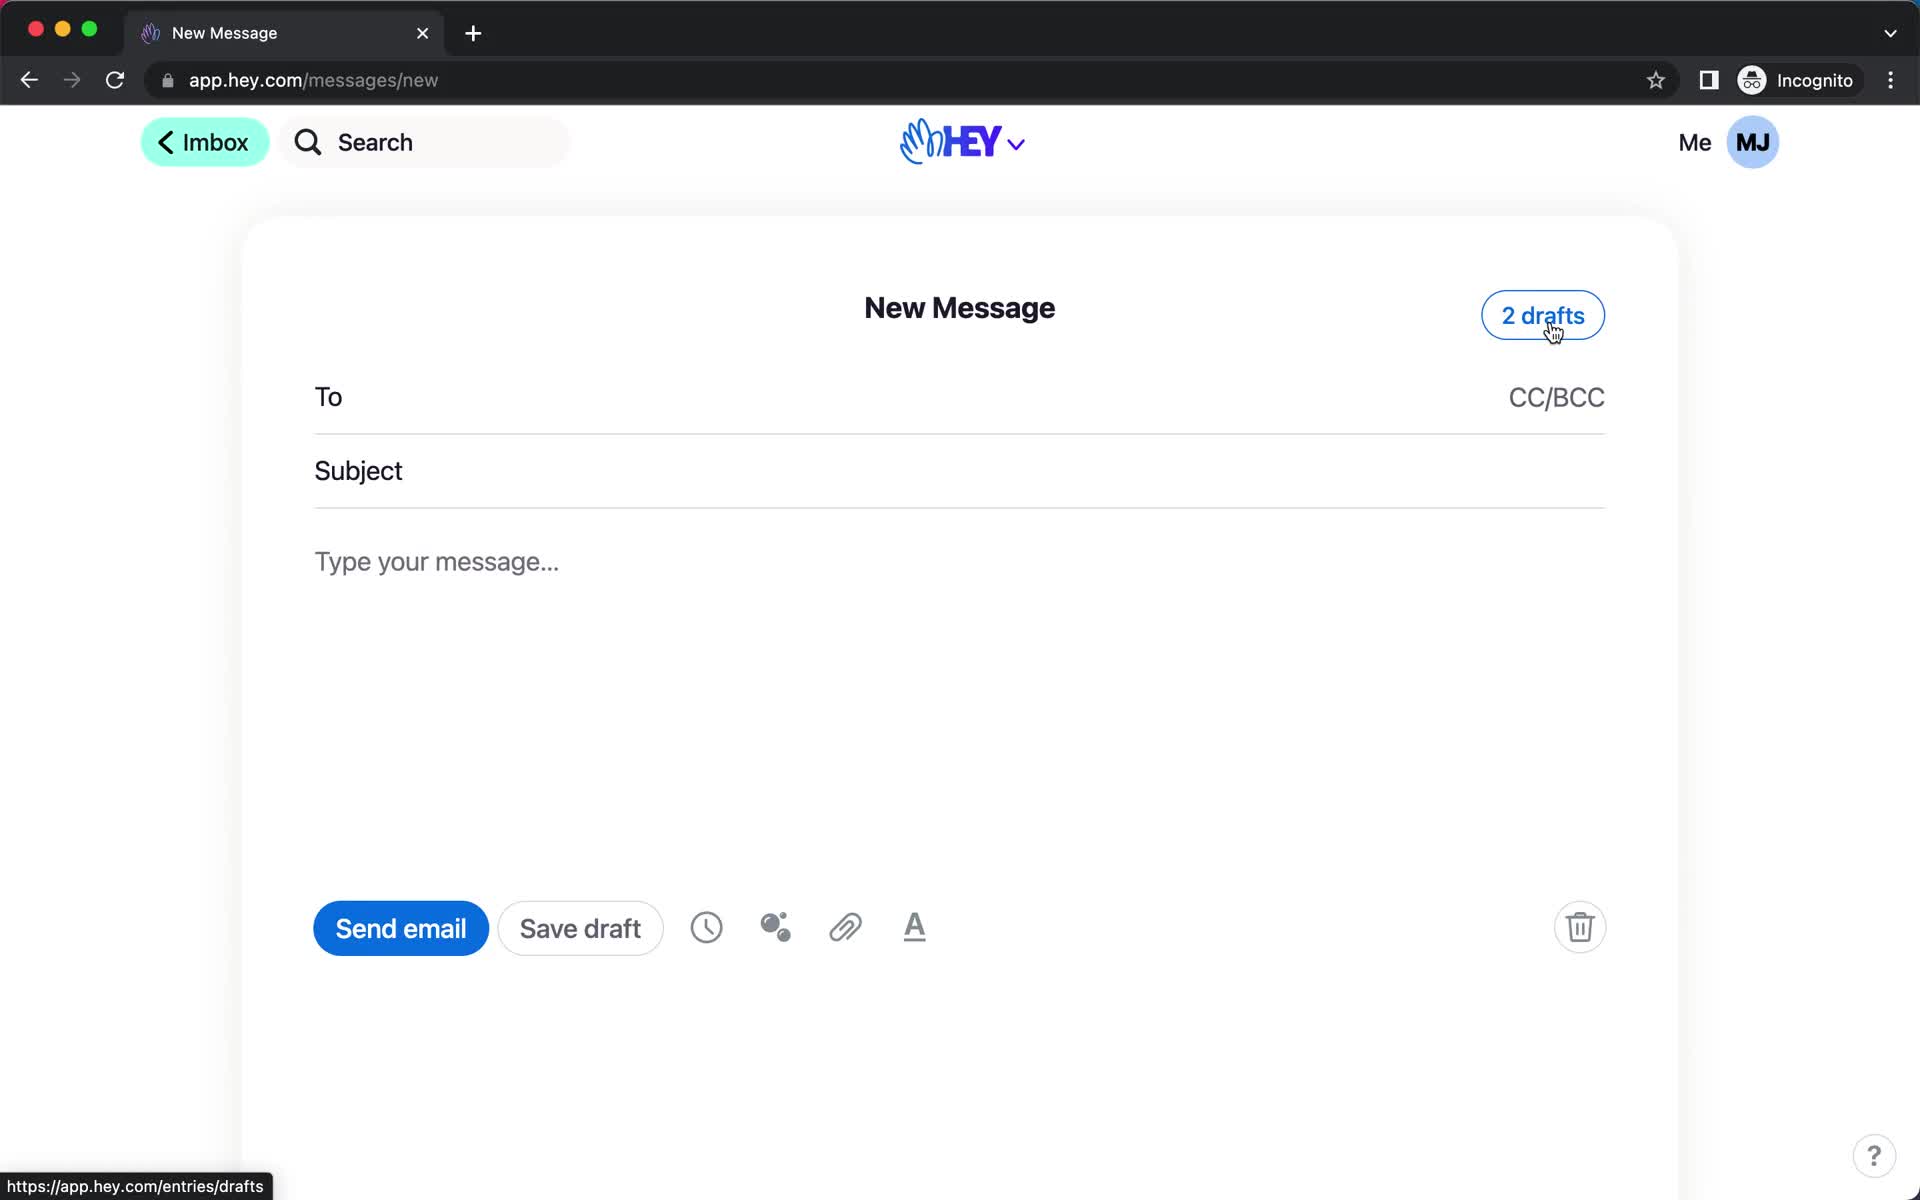
Task: Open the 2 drafts link
Action: 1542,315
